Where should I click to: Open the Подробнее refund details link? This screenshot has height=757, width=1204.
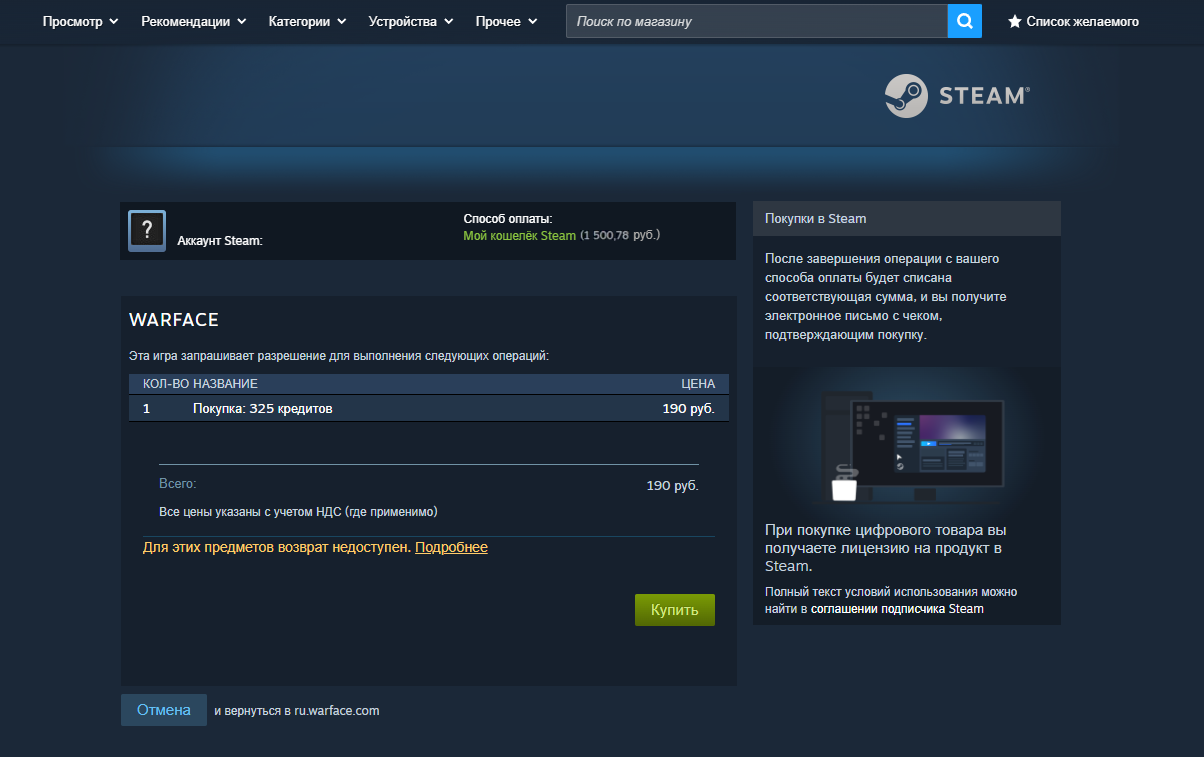(x=451, y=547)
